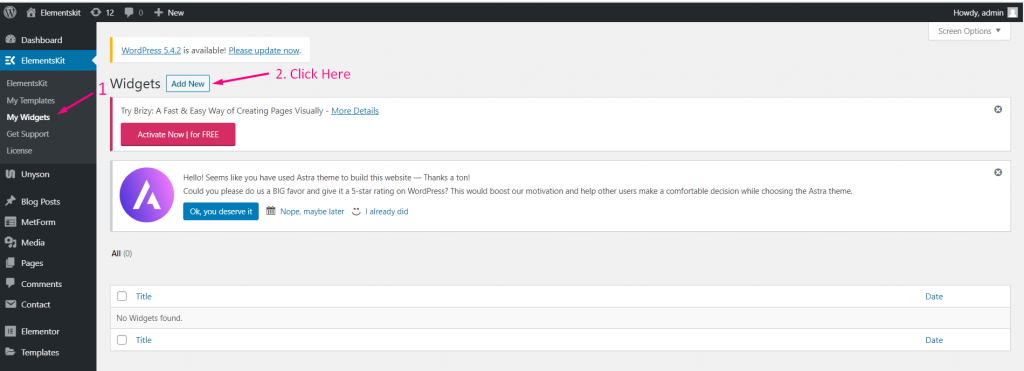This screenshot has width=1024, height=371.
Task: Dismiss the Astra rating notice
Action: click(998, 172)
